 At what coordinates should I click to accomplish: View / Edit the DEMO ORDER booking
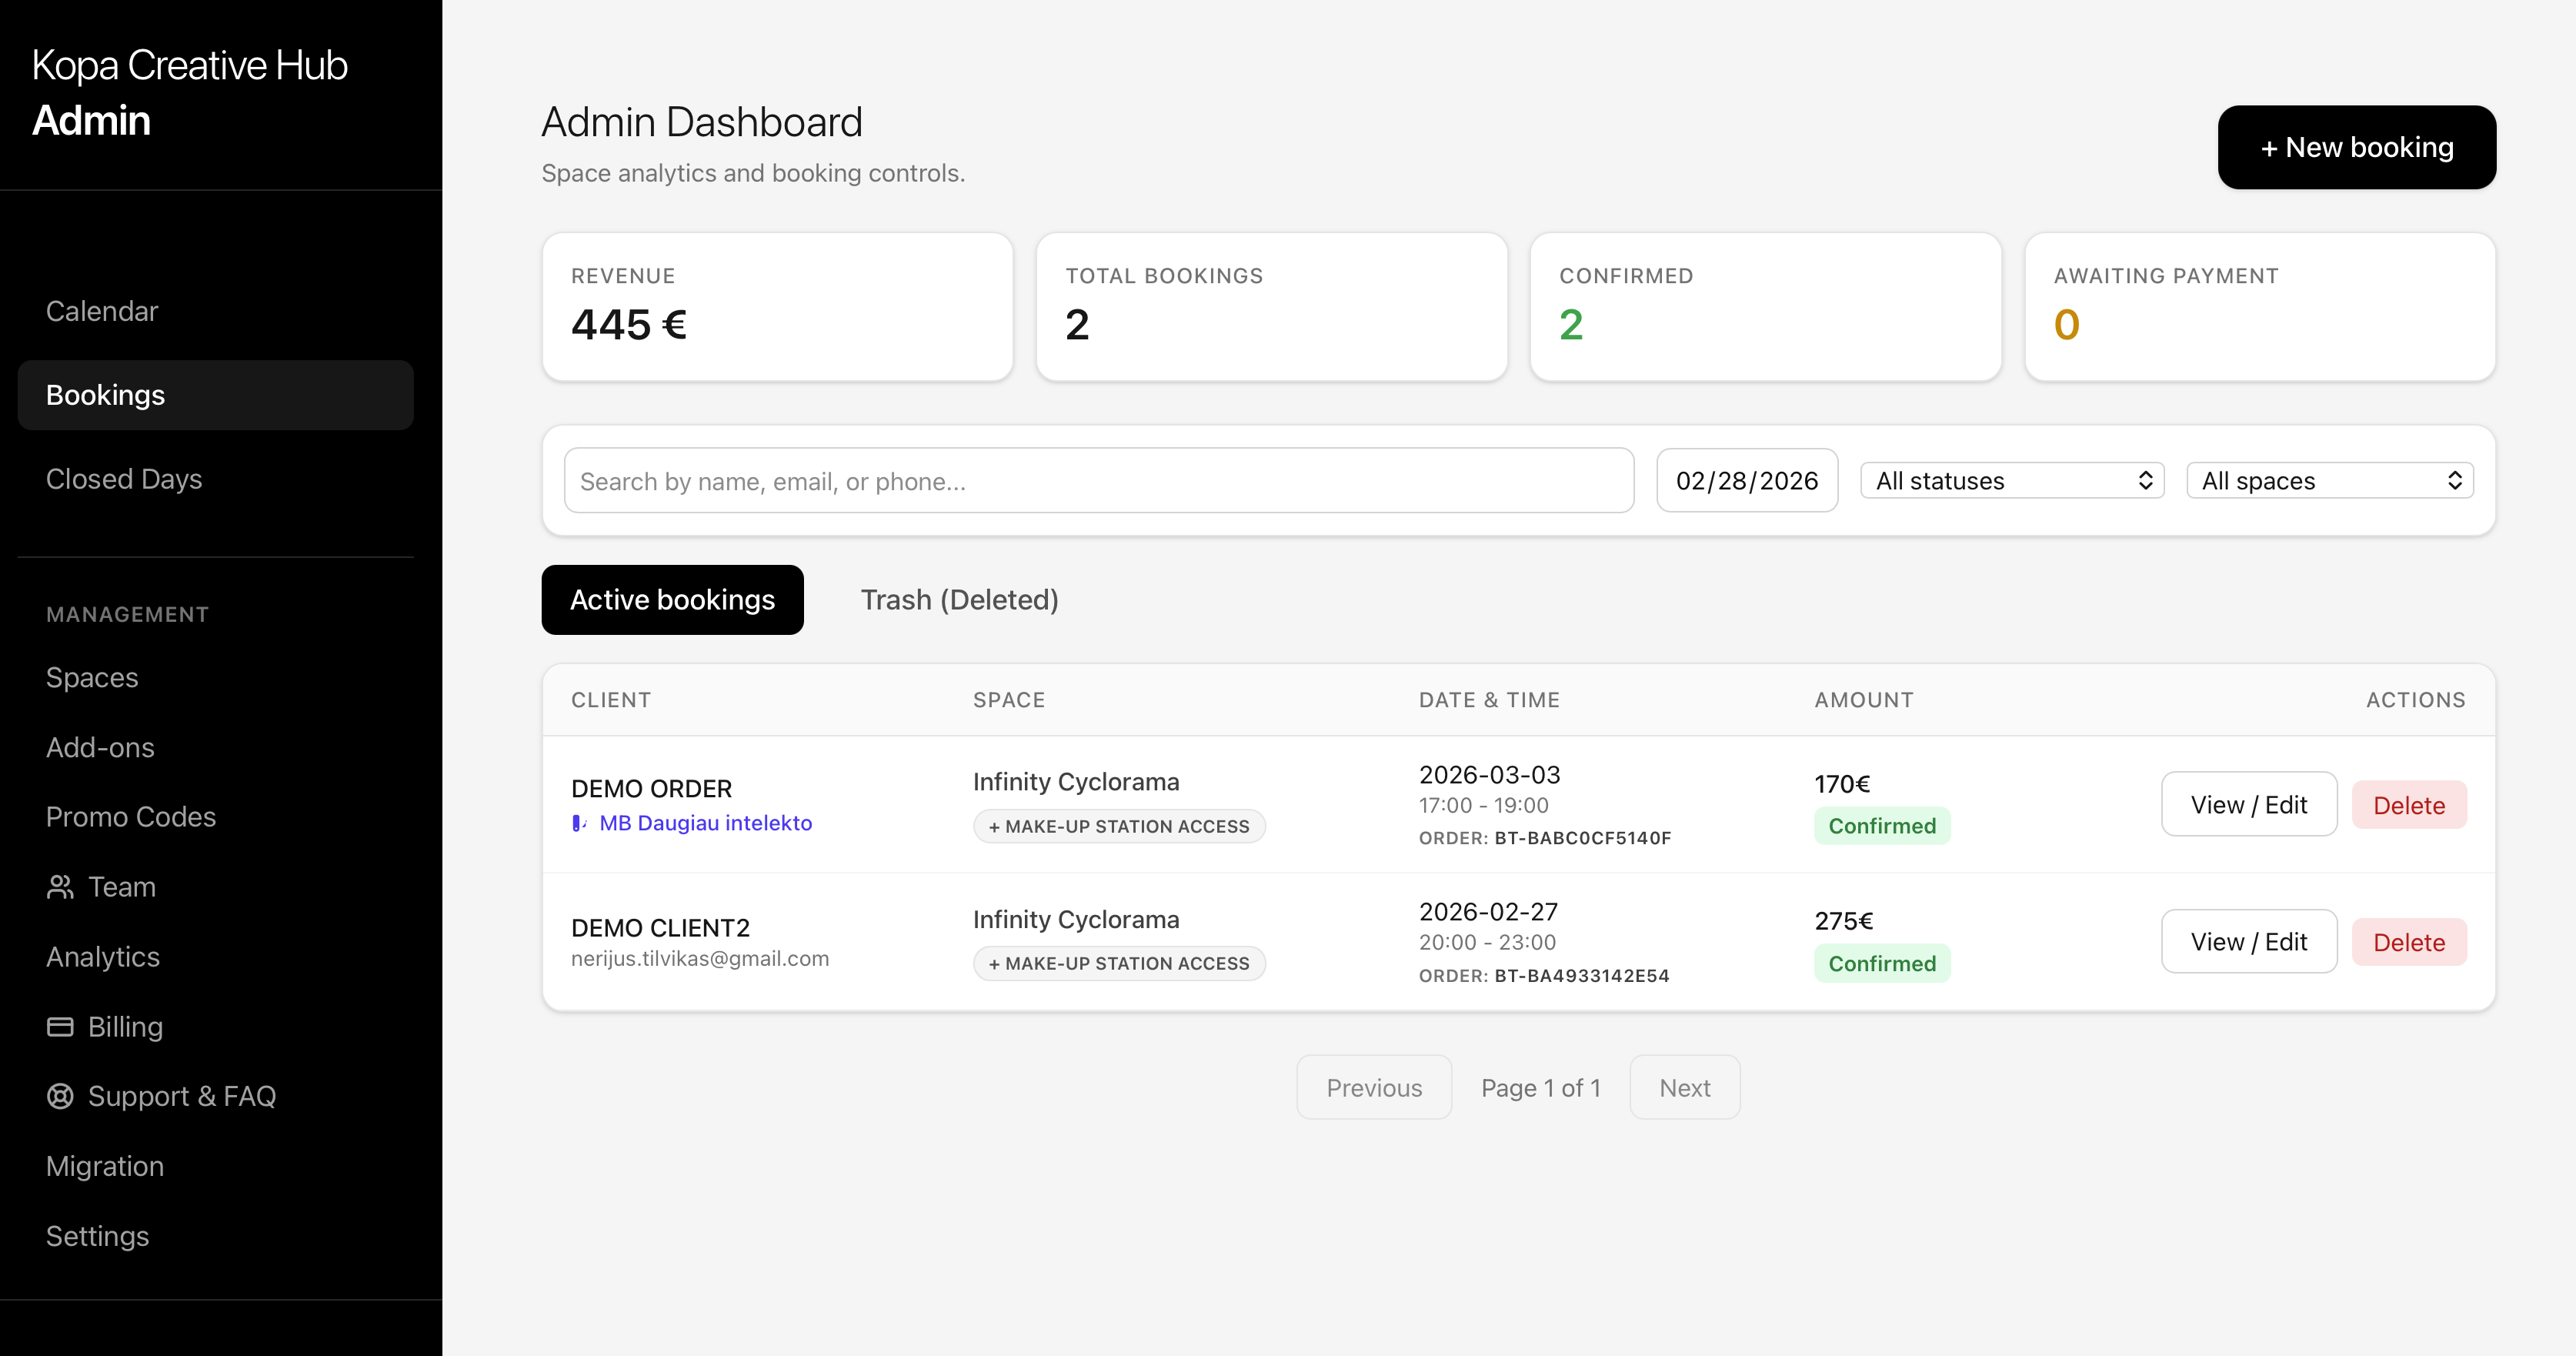pyautogui.click(x=2248, y=805)
